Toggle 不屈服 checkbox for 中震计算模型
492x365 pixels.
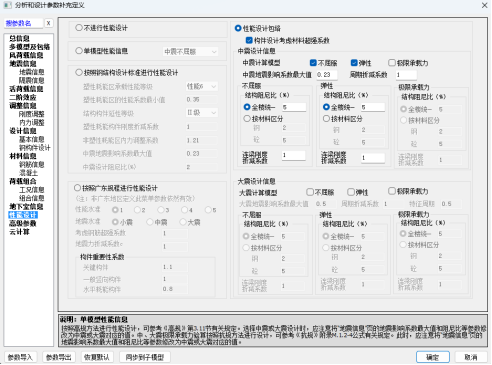point(313,63)
